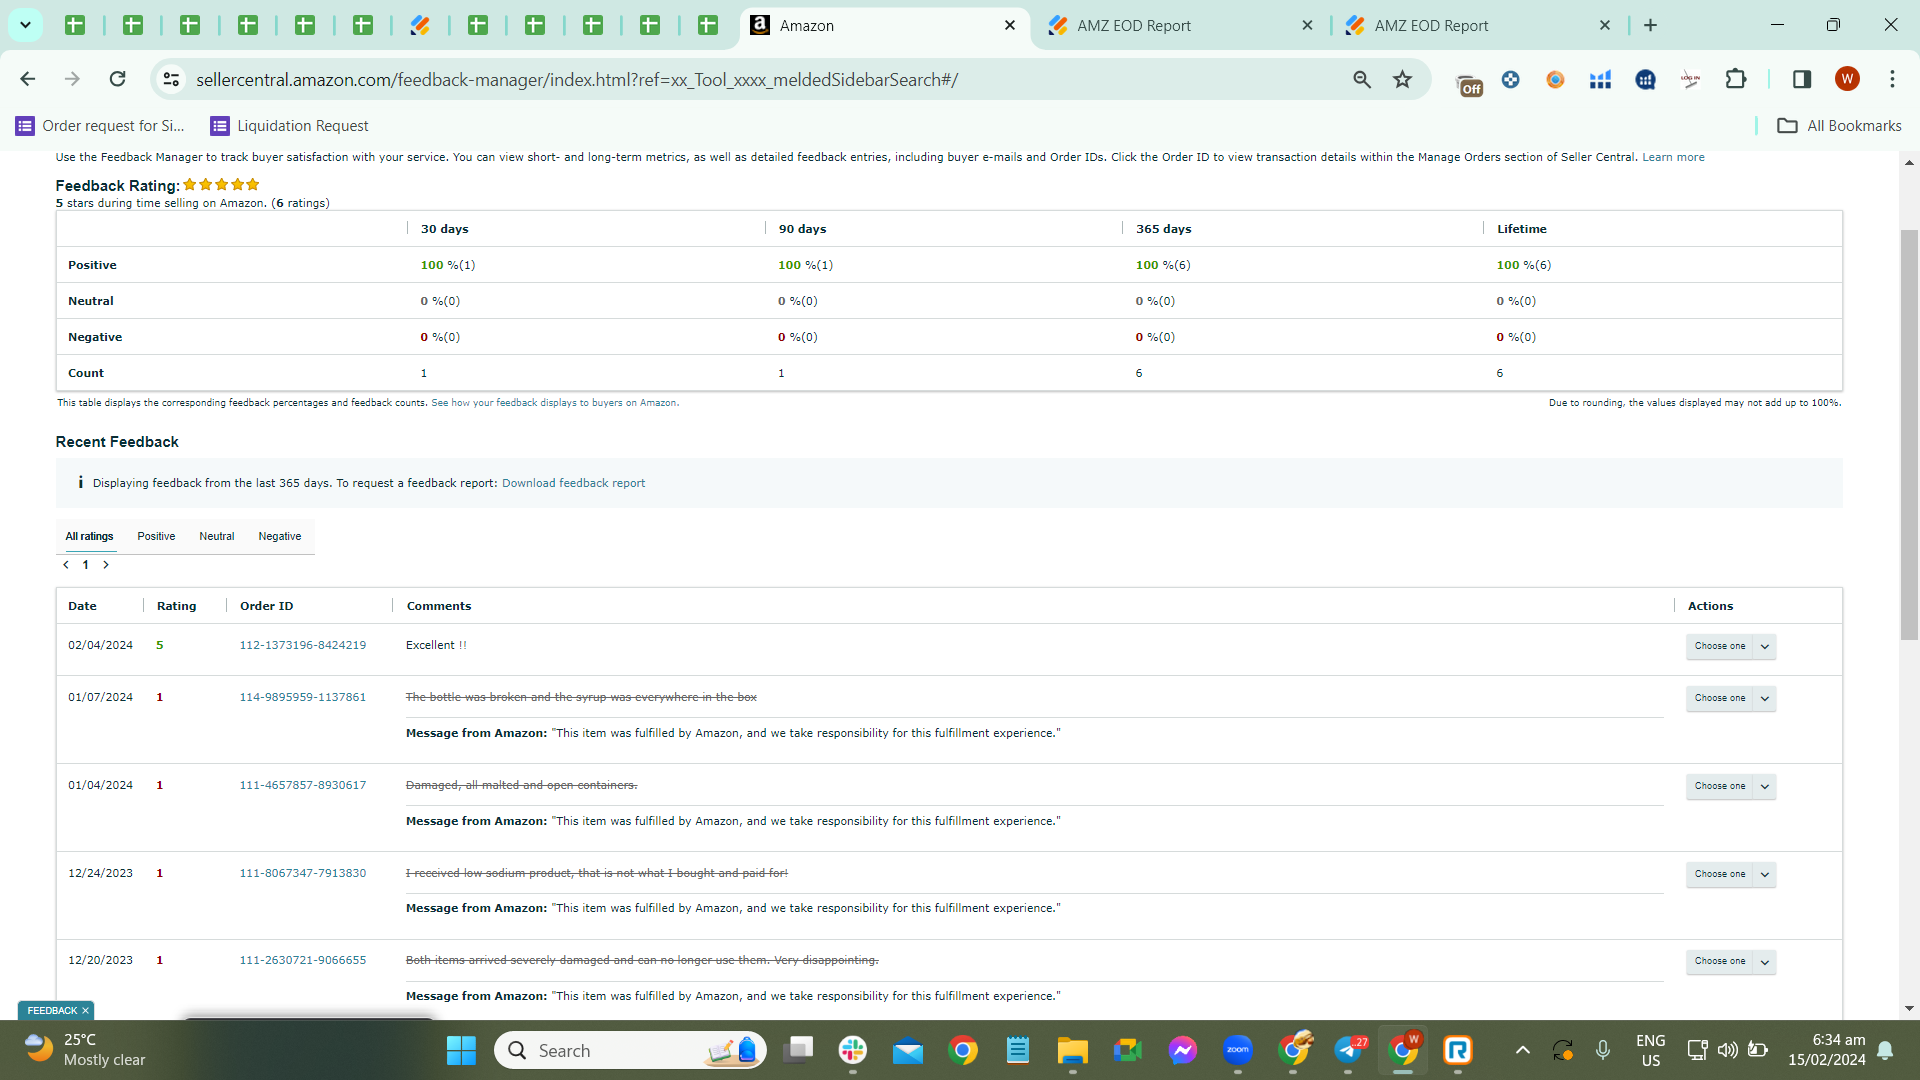Open Slack from the taskbar
Image resolution: width=1920 pixels, height=1080 pixels.
tap(853, 1050)
